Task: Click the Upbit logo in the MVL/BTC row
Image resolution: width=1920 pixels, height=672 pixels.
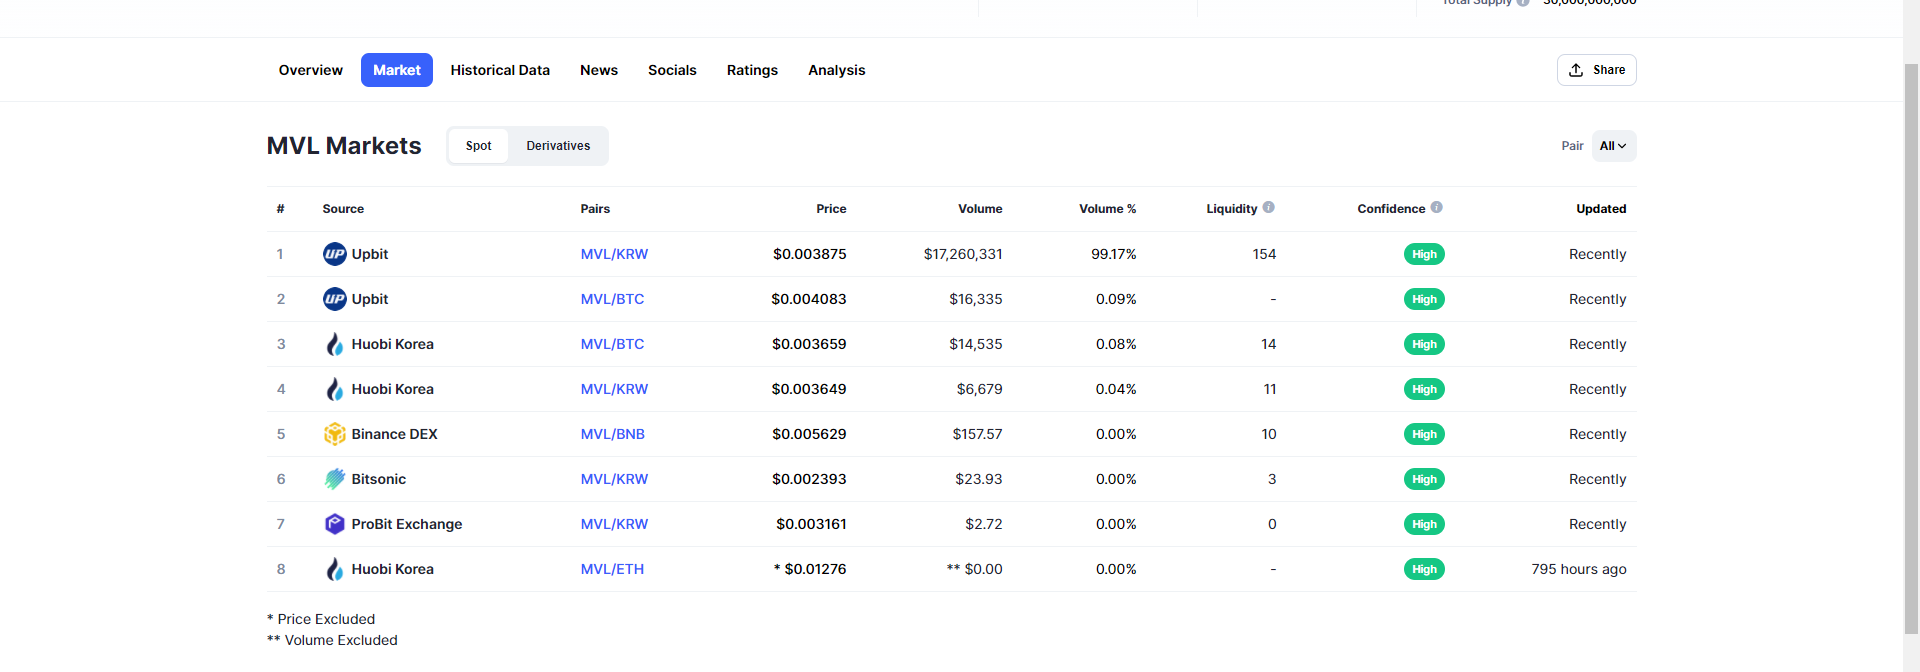Action: point(334,299)
